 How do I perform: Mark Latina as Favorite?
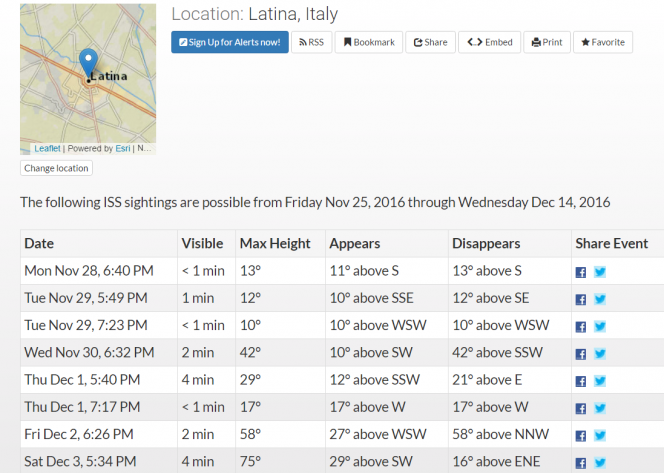click(x=603, y=42)
